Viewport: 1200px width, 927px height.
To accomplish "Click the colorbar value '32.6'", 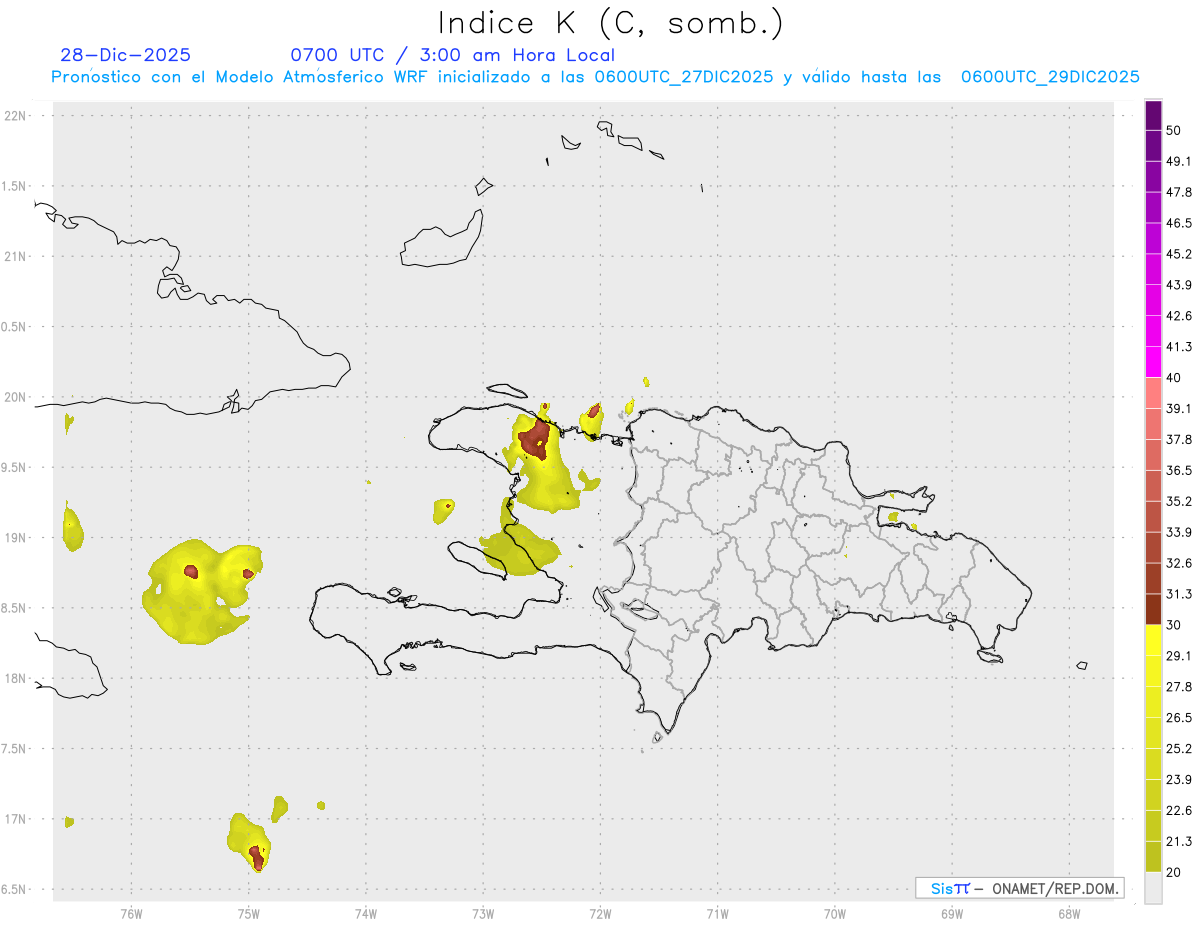I will tap(1179, 563).
